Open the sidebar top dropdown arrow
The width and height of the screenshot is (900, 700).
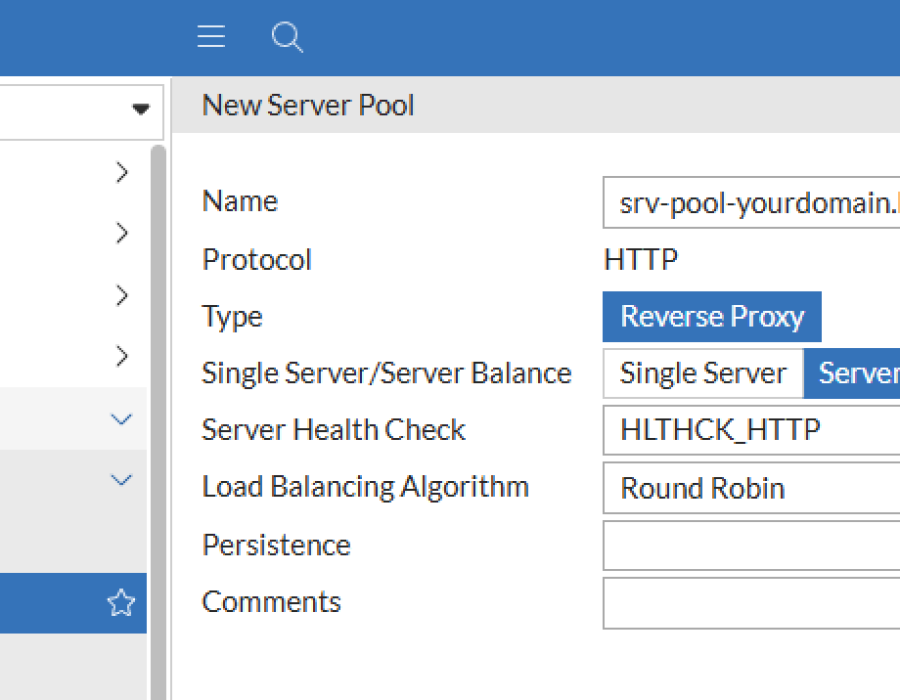click(141, 108)
